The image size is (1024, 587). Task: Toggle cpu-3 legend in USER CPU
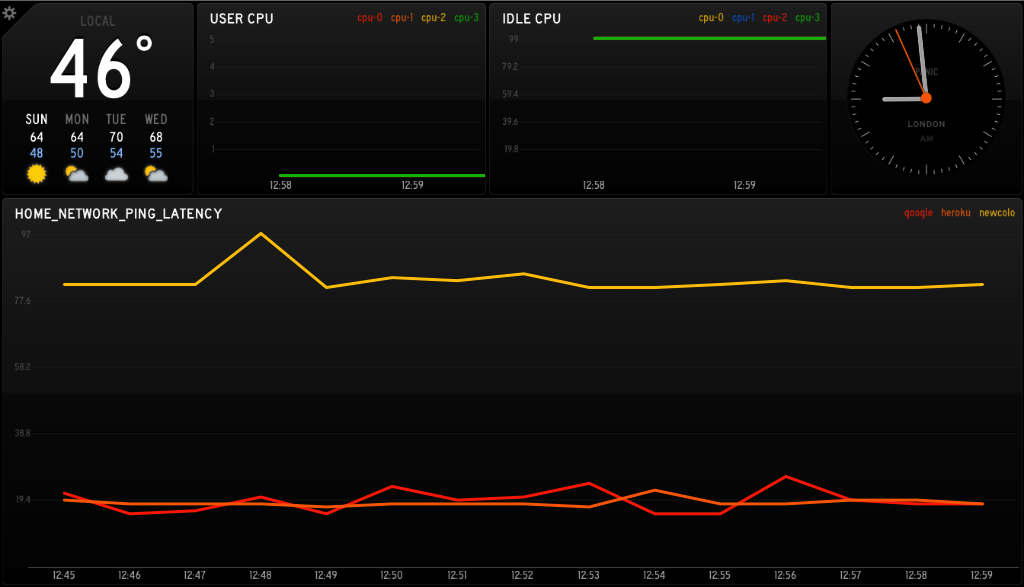coord(466,18)
